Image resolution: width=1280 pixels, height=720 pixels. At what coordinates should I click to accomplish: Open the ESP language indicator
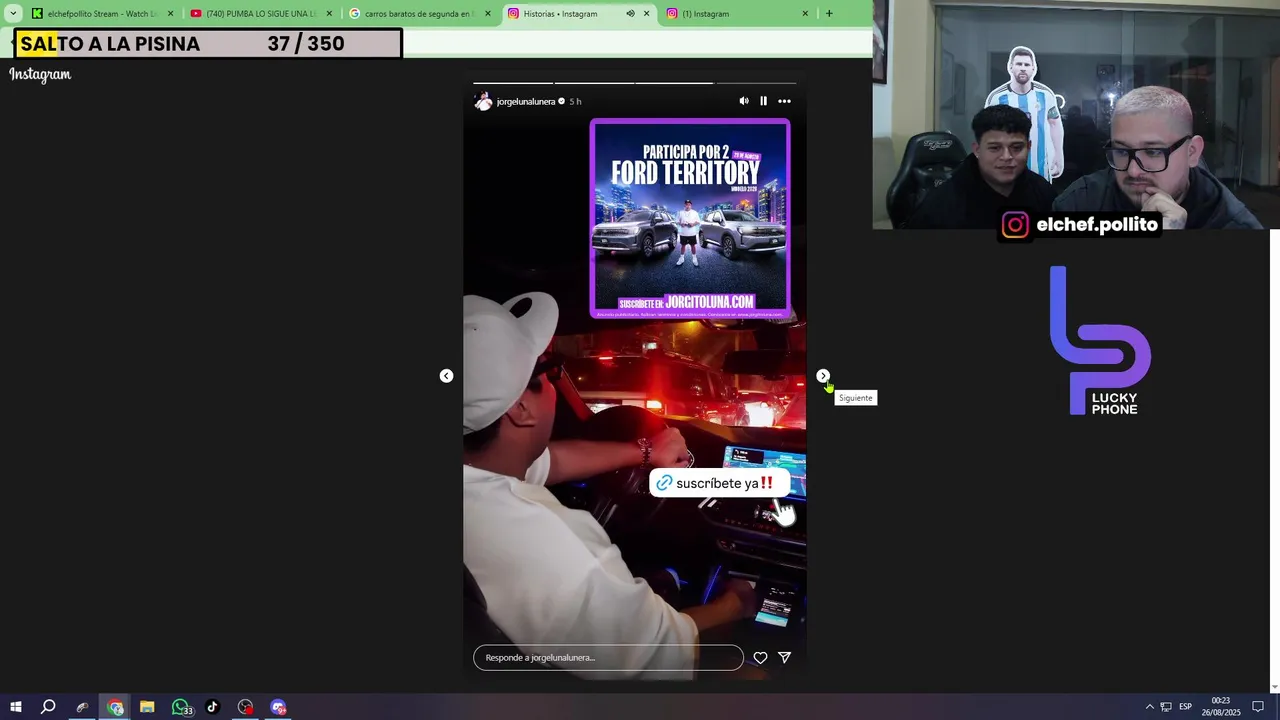[x=1185, y=707]
